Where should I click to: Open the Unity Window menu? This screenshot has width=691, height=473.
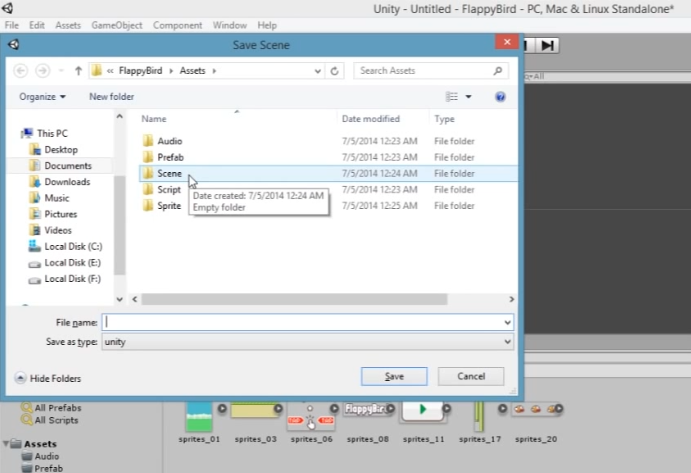pos(230,25)
